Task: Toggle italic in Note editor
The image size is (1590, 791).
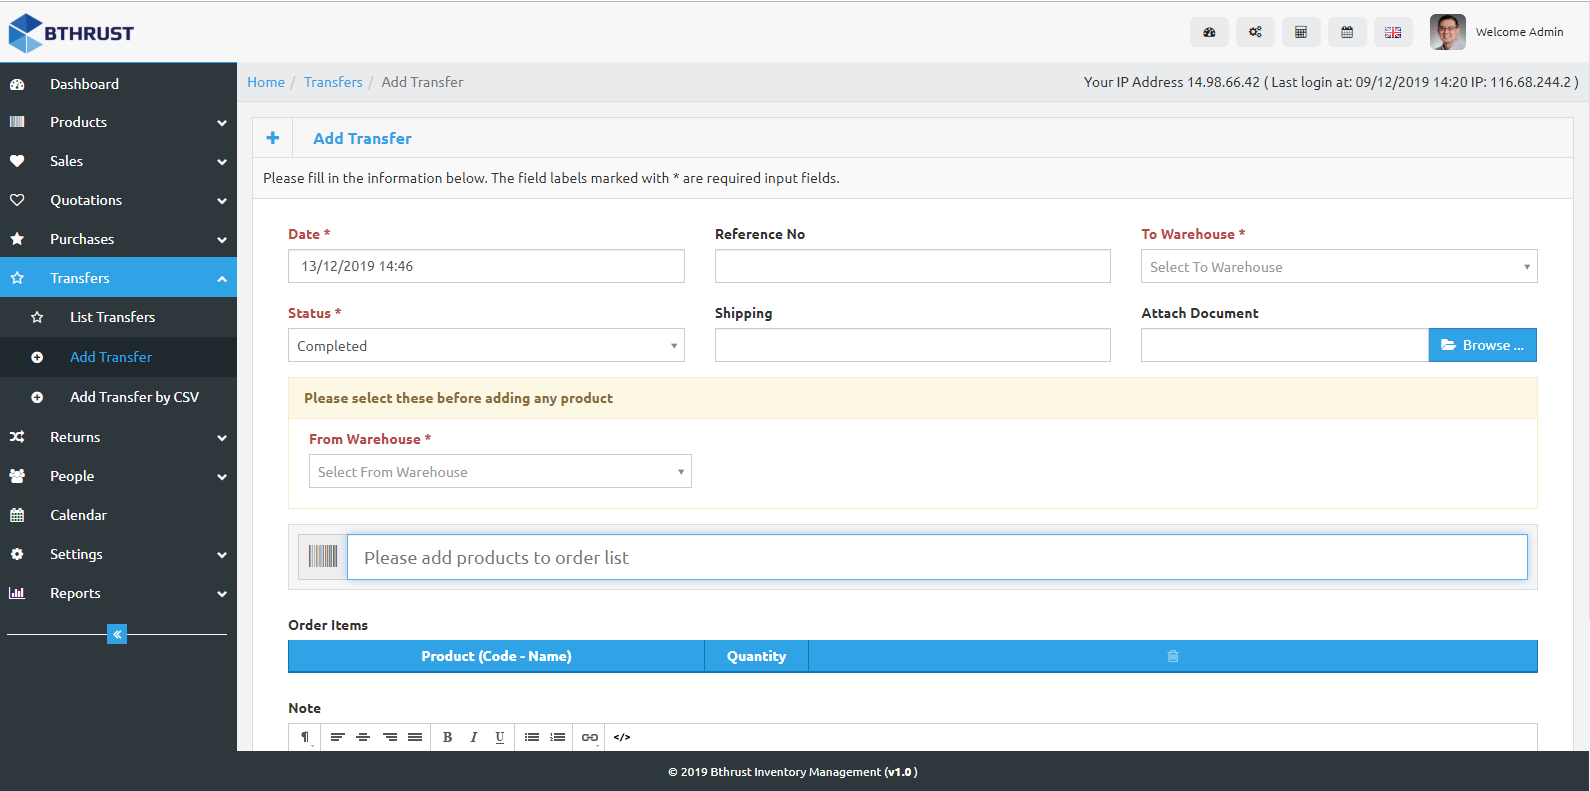Action: [x=474, y=737]
